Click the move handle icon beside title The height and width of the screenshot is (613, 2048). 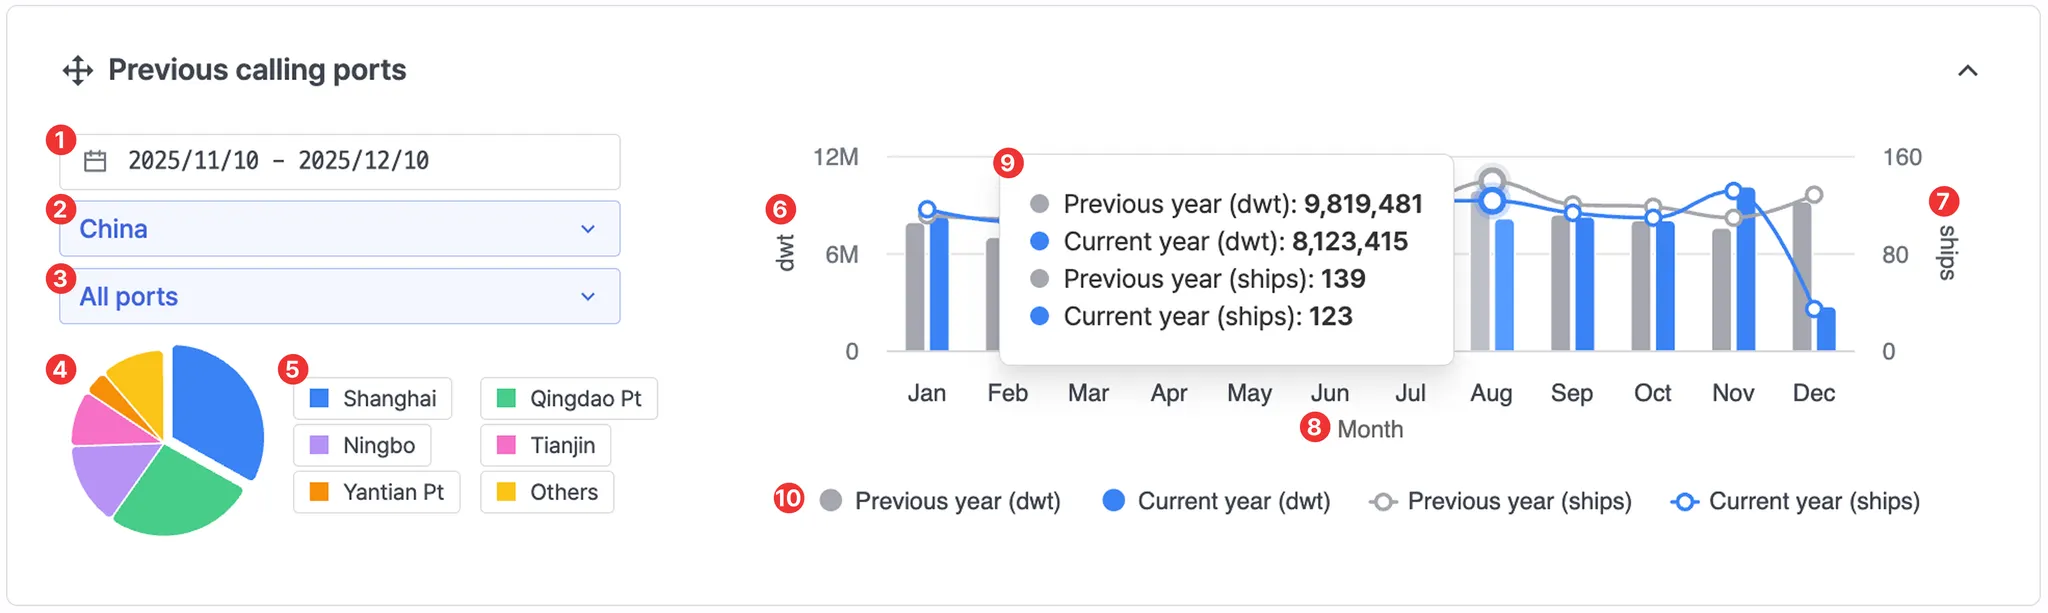pos(77,70)
